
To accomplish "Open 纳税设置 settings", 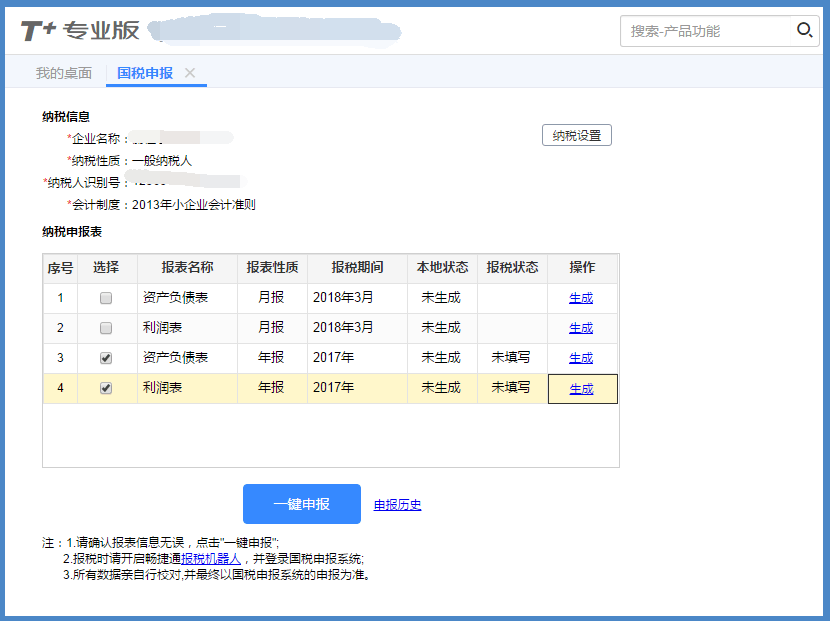I will point(576,136).
